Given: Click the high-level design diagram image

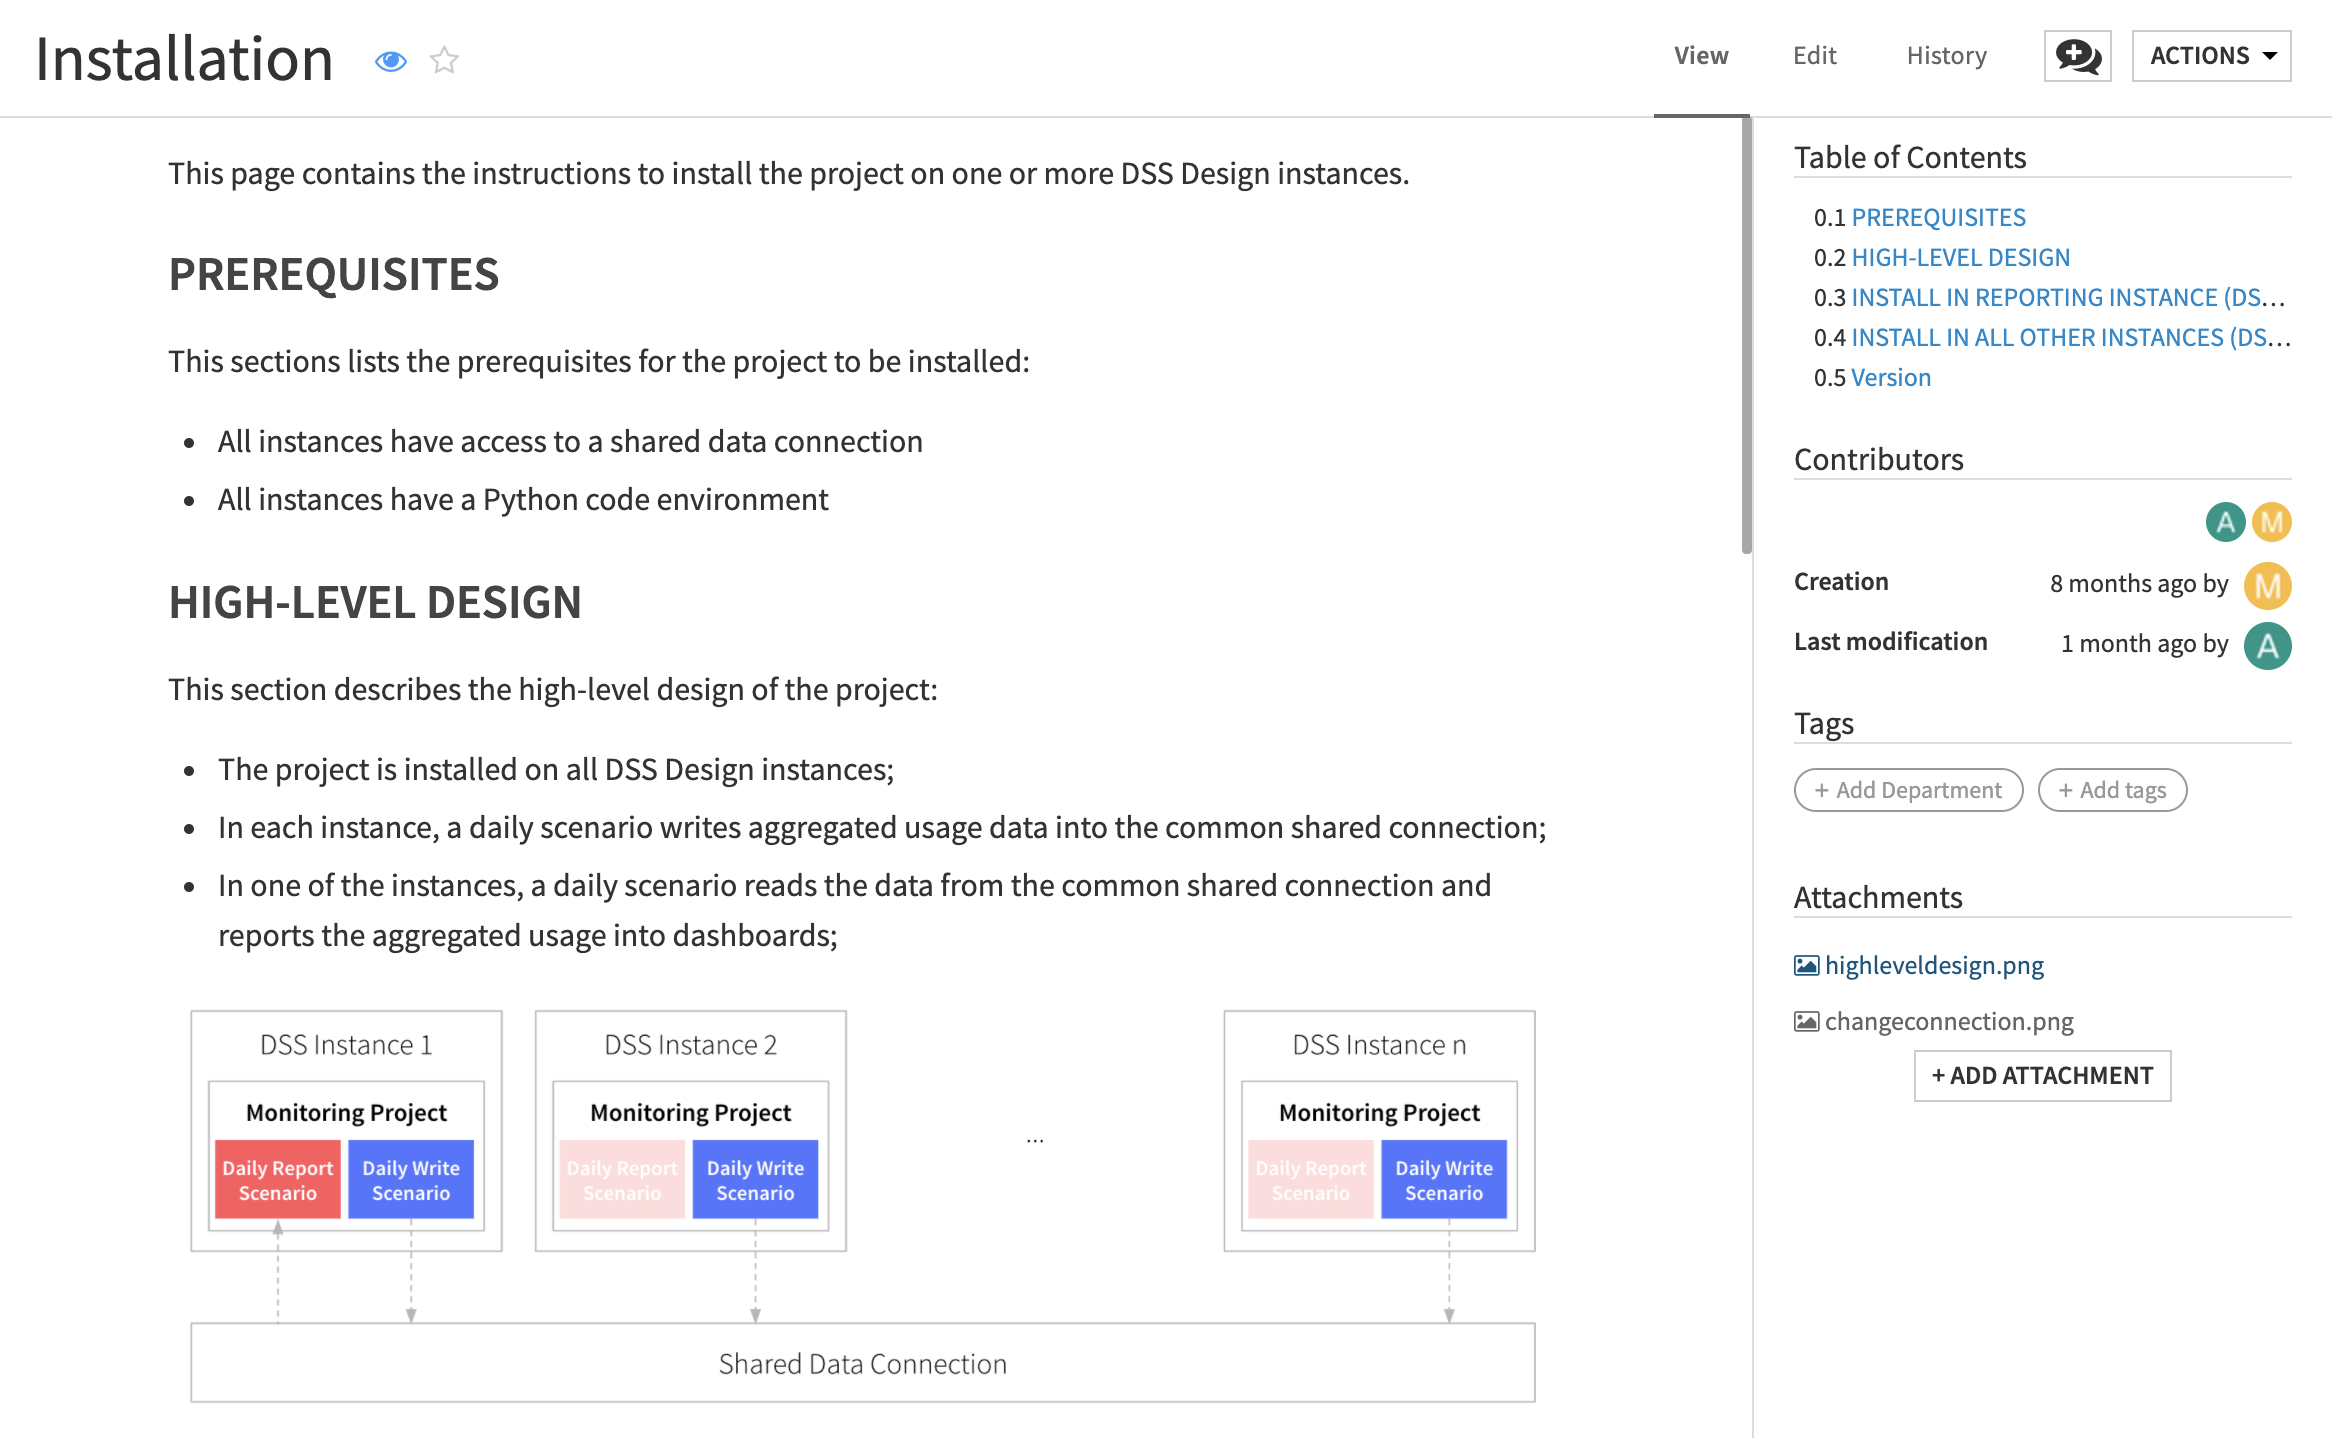Looking at the screenshot, I should (x=862, y=1206).
